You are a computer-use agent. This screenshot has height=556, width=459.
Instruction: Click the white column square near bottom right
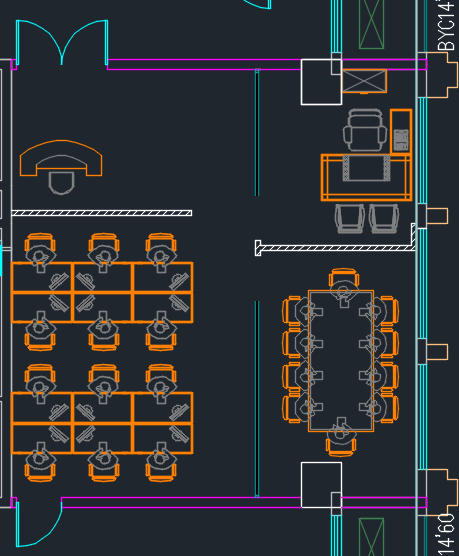point(321,485)
